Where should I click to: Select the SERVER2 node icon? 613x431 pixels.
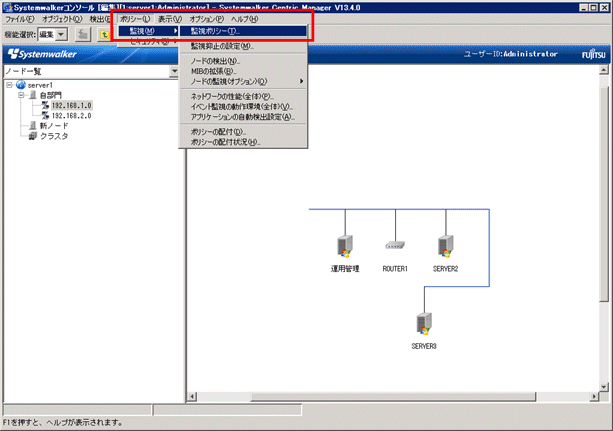click(x=446, y=246)
